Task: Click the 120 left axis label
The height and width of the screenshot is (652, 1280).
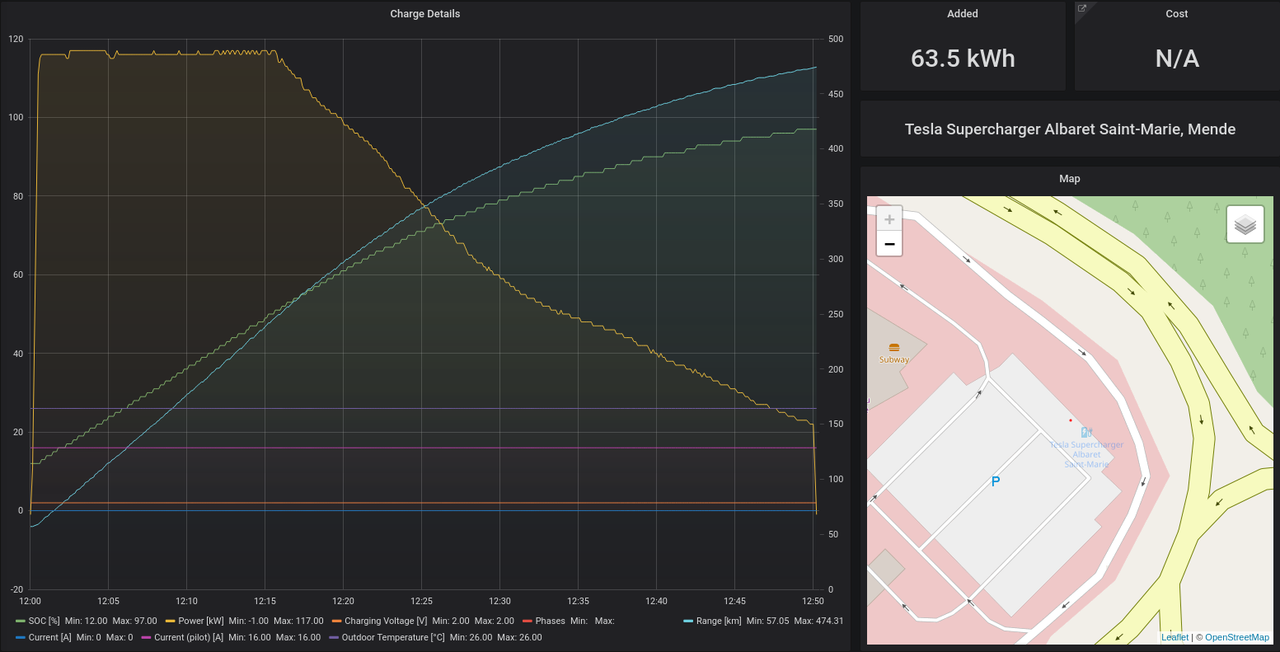Action: point(15,39)
